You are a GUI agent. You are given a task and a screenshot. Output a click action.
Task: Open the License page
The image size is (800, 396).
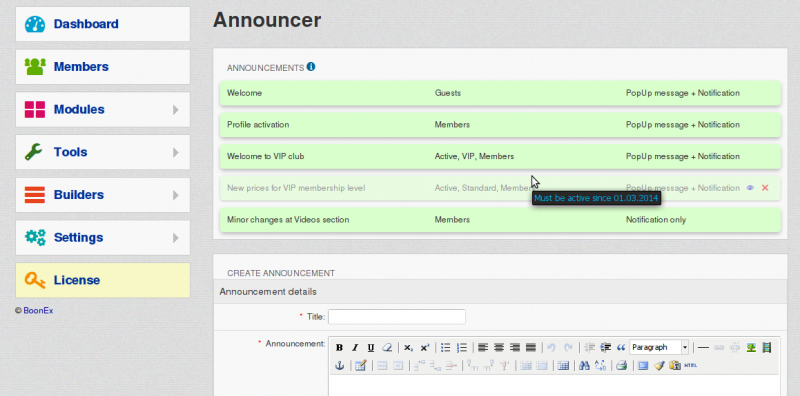[x=103, y=280]
